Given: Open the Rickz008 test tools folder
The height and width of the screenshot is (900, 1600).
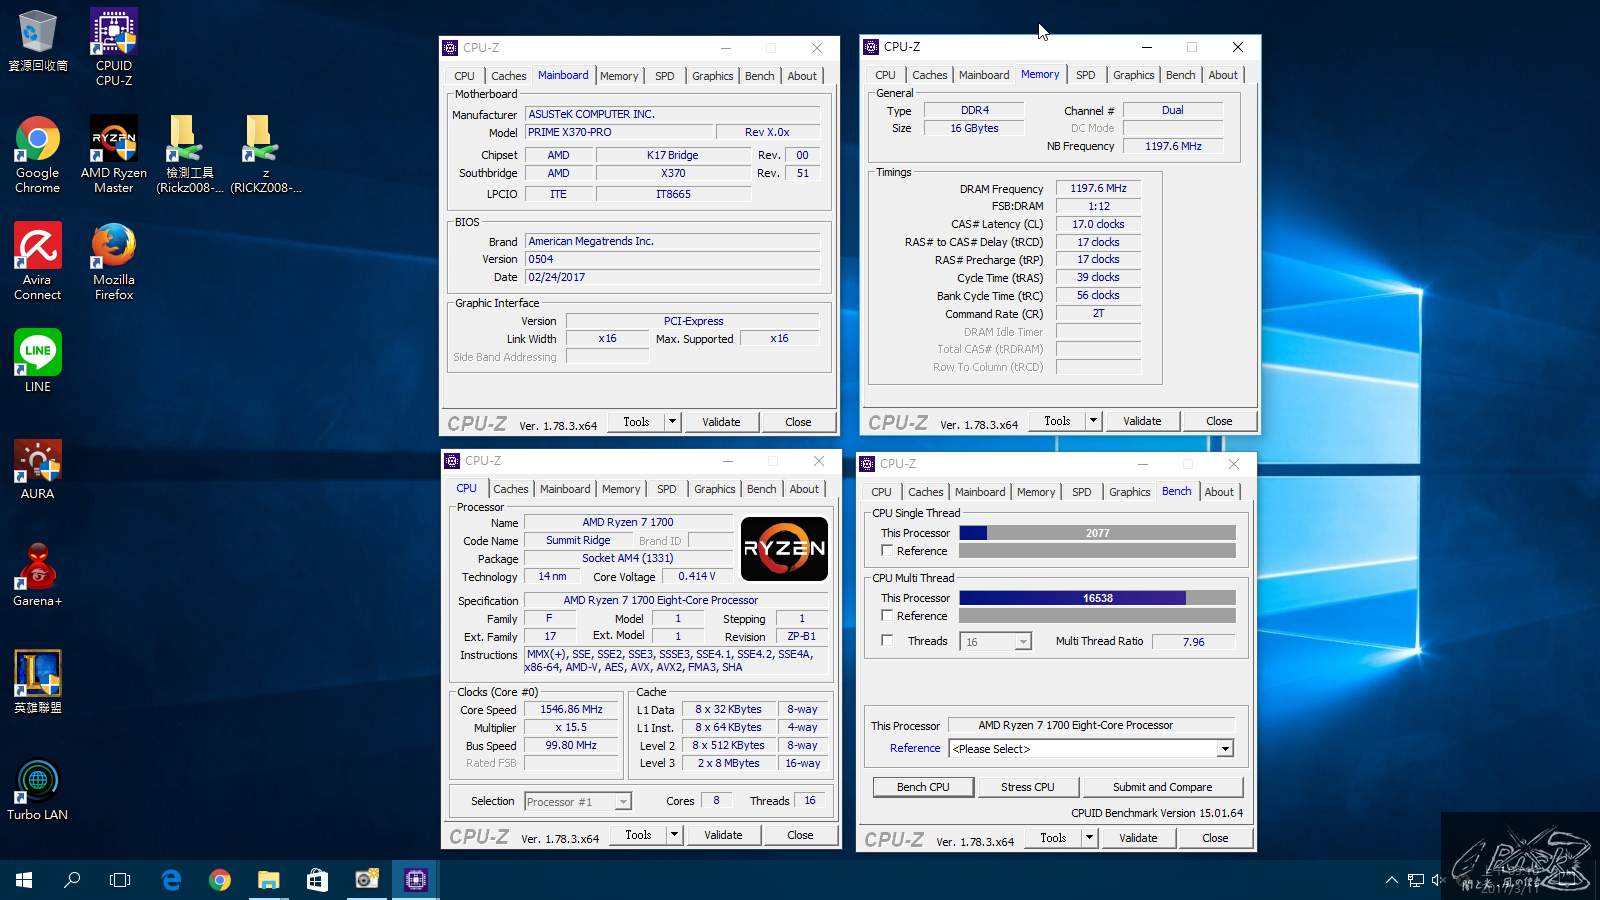Looking at the screenshot, I should pos(190,155).
